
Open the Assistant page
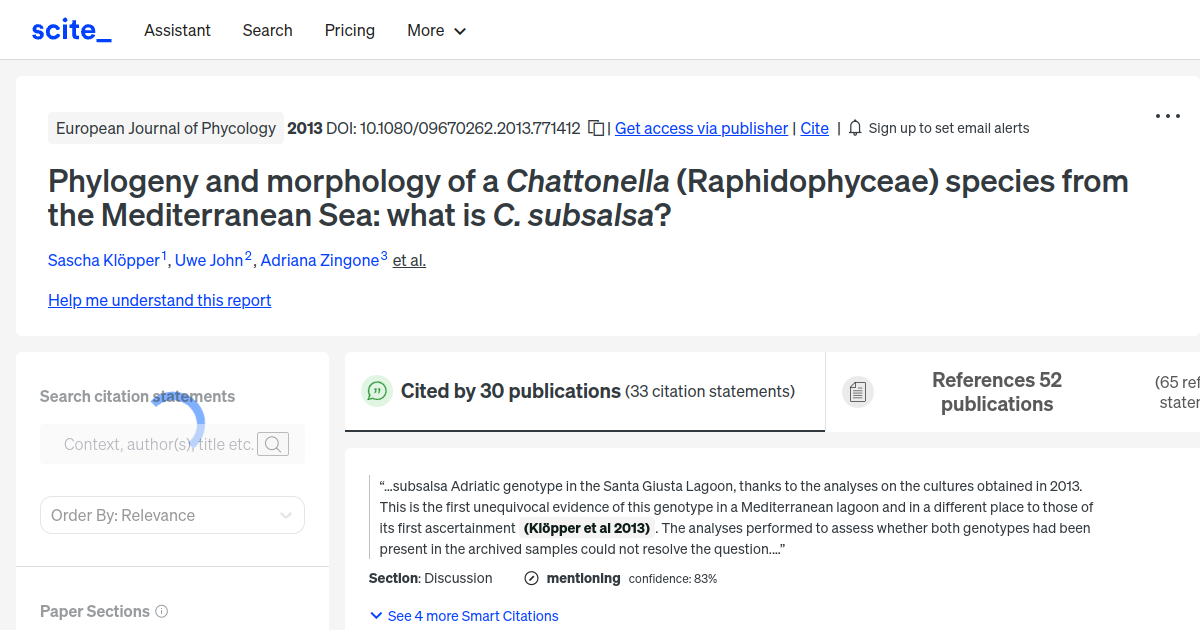pos(177,30)
